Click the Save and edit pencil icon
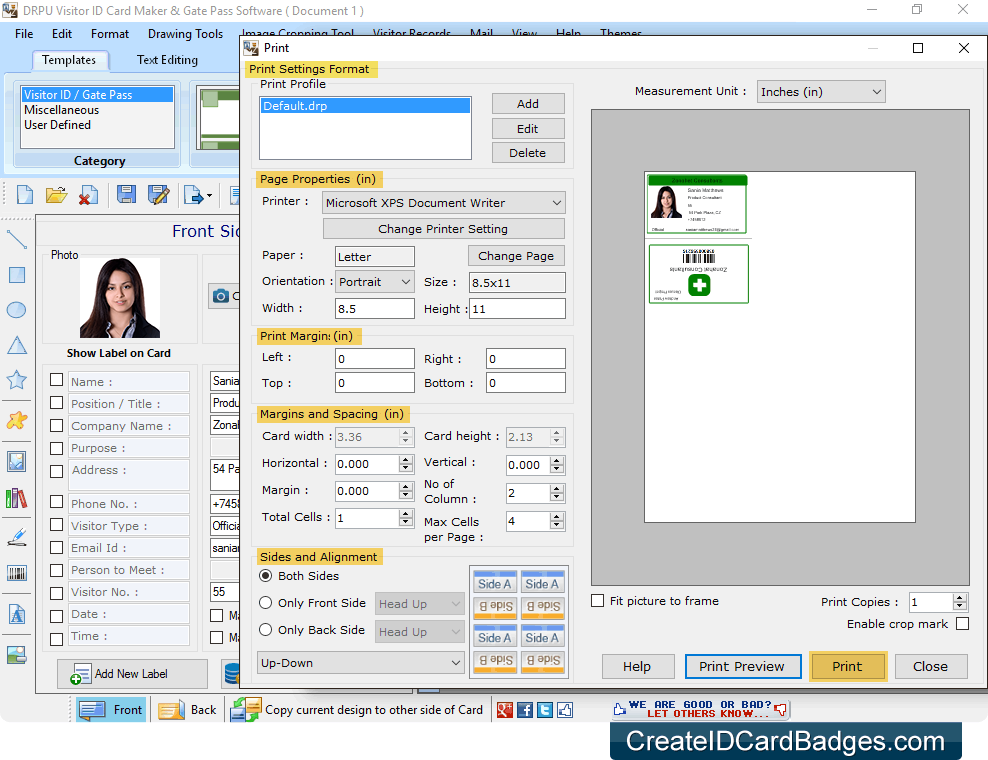Viewport: 988px width, 760px height. [x=158, y=195]
